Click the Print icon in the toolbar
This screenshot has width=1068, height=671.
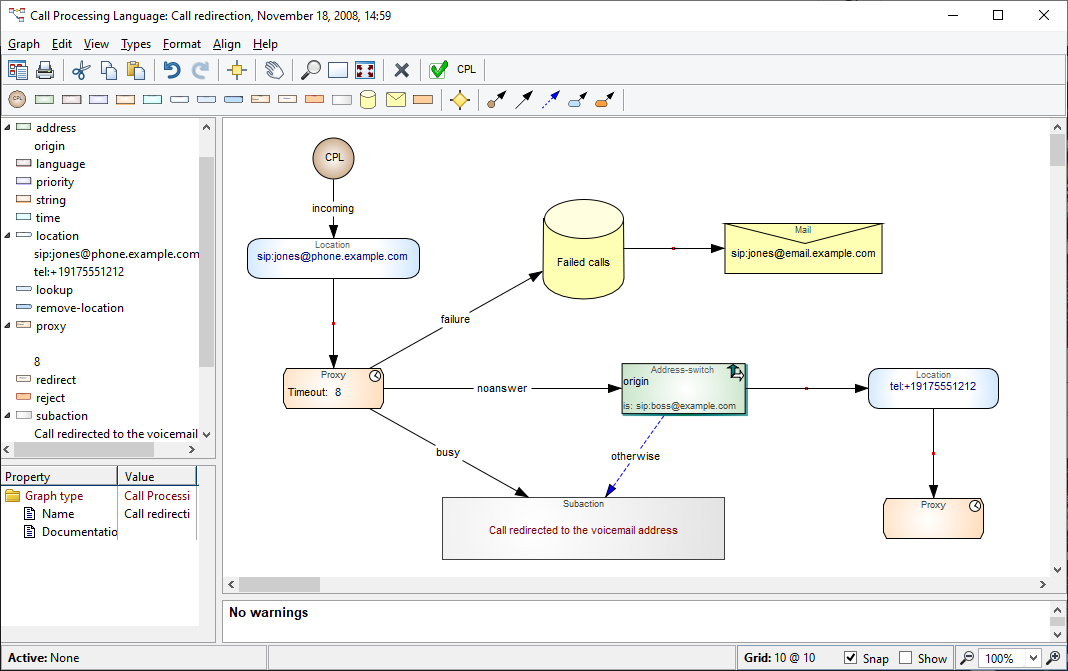click(x=44, y=70)
